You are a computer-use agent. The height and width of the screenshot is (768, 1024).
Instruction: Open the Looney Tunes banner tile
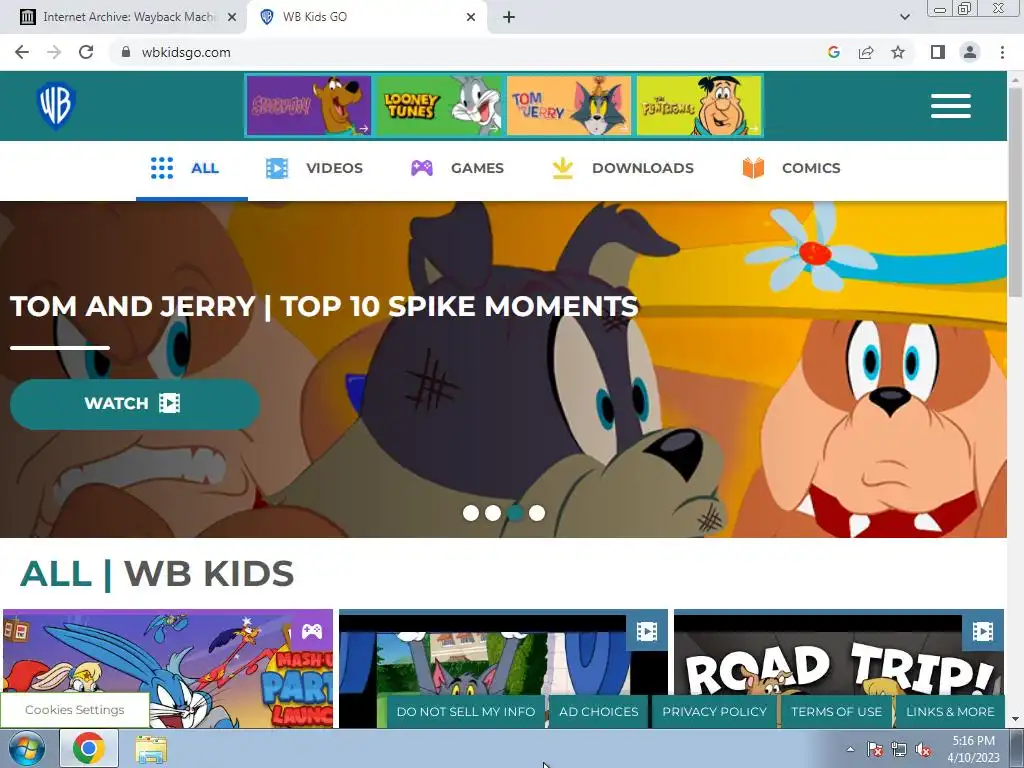pyautogui.click(x=439, y=106)
